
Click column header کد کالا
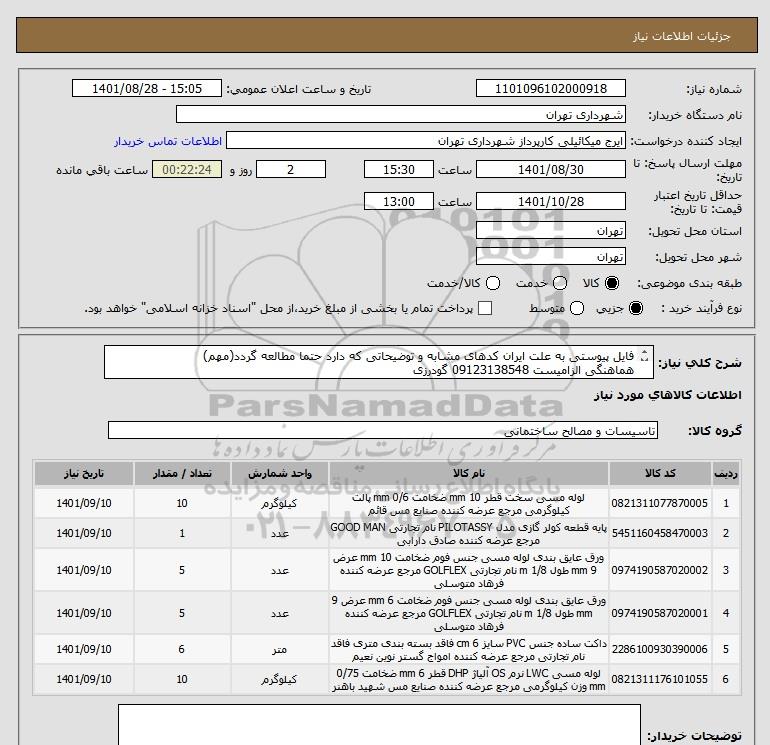660,473
